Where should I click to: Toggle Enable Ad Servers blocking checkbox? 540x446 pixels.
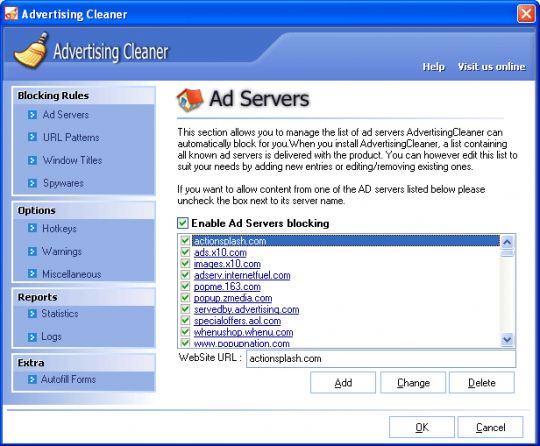point(183,223)
